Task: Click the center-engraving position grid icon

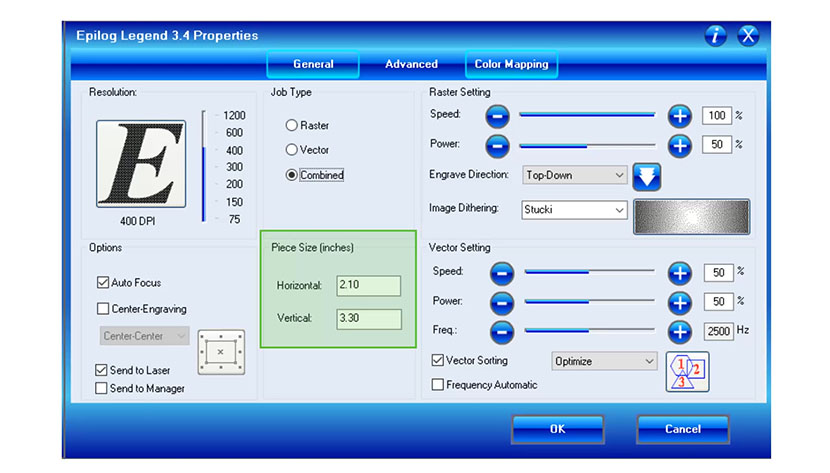Action: tap(220, 352)
